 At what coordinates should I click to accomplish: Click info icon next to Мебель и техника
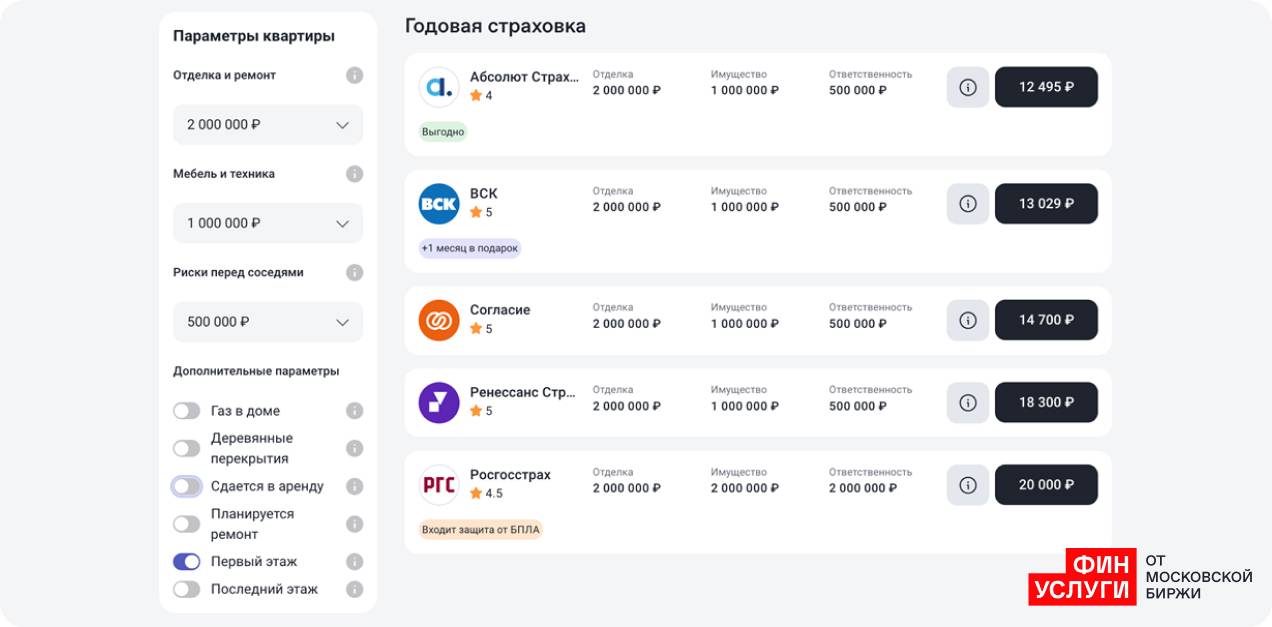coord(354,174)
